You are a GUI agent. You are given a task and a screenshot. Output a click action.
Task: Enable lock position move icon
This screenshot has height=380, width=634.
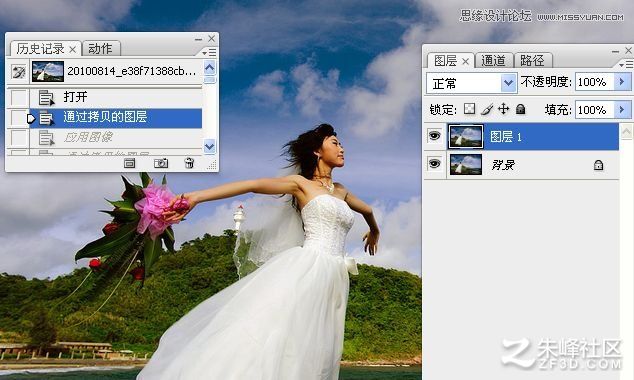pos(503,109)
